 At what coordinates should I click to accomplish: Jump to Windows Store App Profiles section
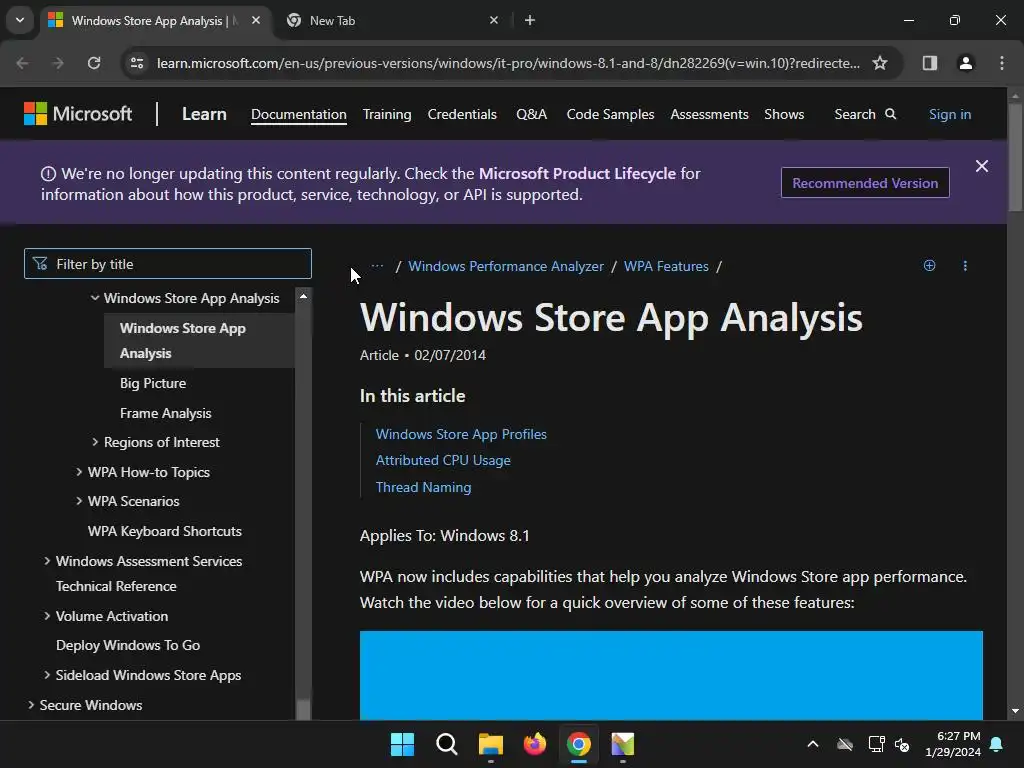tap(461, 434)
